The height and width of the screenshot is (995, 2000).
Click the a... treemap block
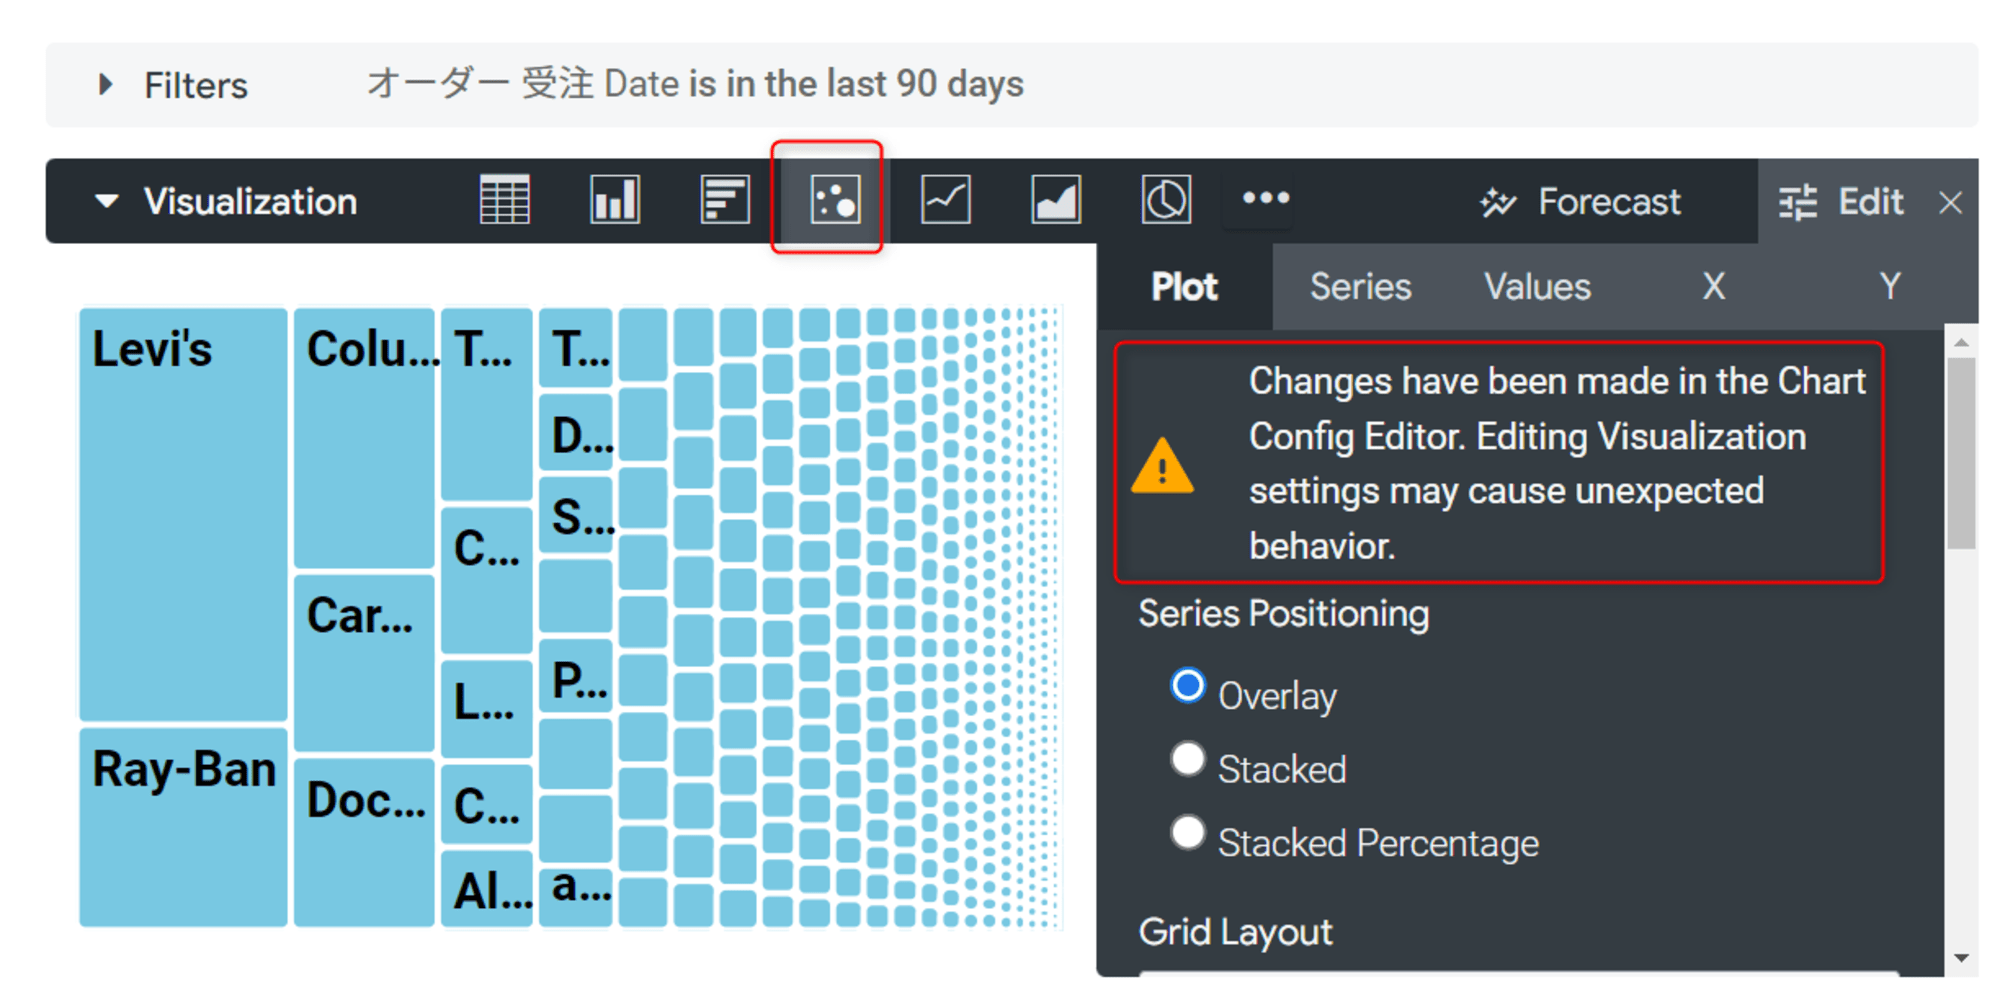coord(576,896)
